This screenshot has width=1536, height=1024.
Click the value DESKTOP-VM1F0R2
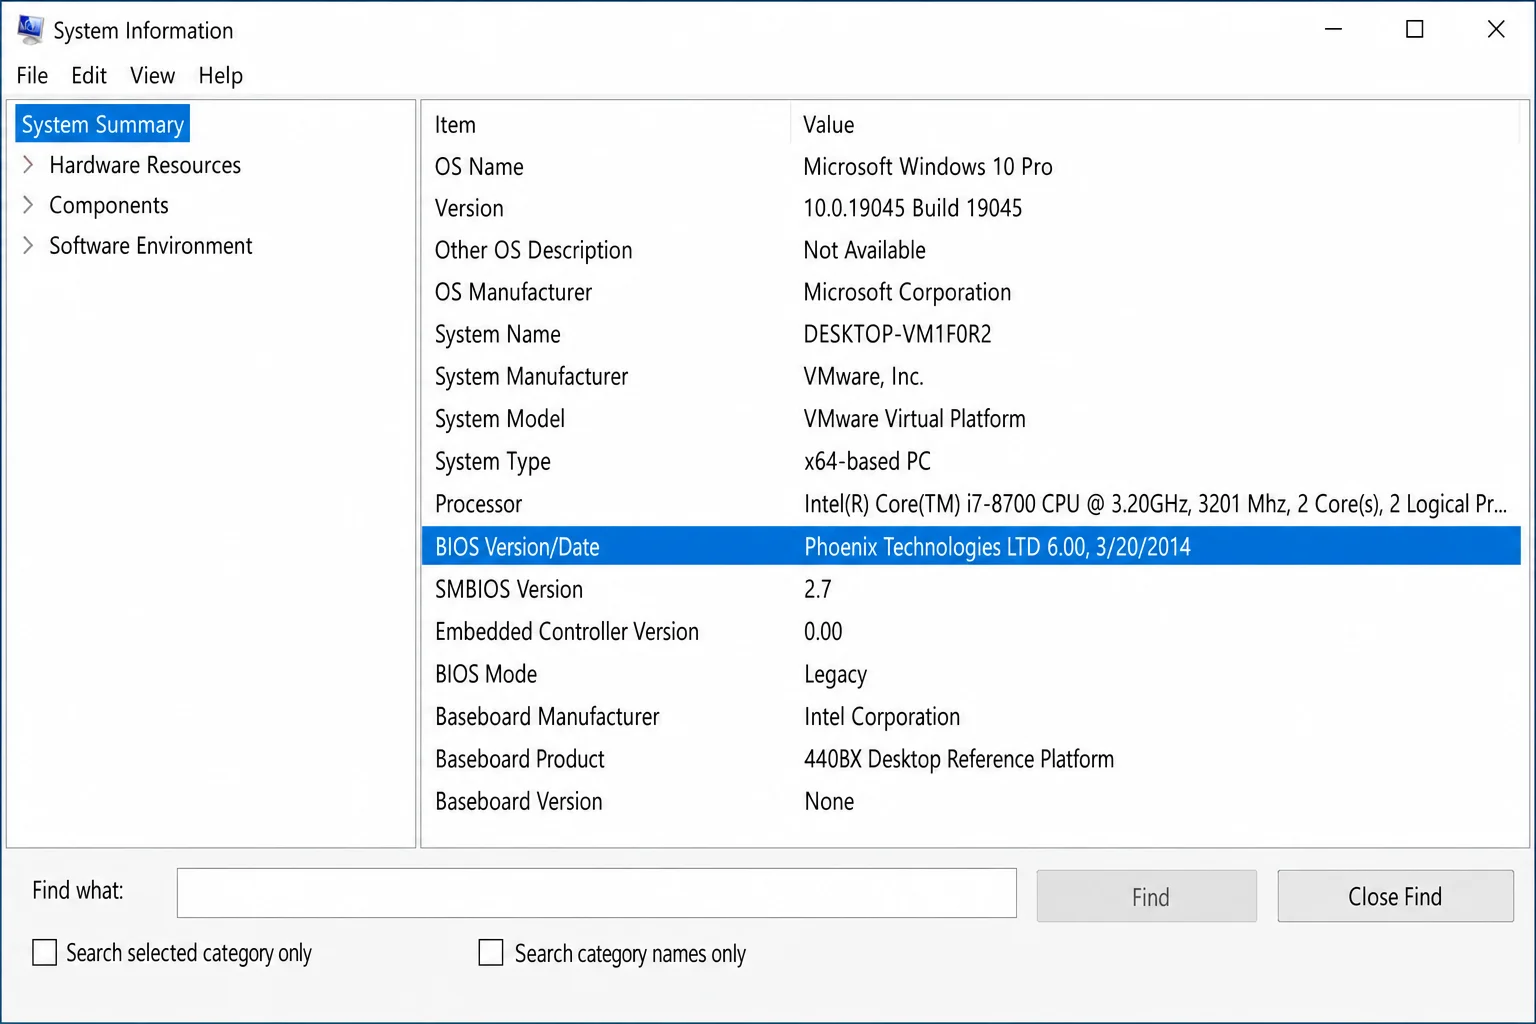pos(897,334)
